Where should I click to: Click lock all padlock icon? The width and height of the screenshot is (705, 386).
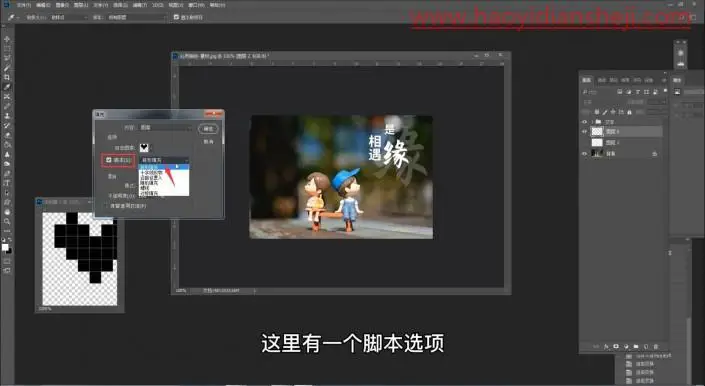tap(629, 112)
